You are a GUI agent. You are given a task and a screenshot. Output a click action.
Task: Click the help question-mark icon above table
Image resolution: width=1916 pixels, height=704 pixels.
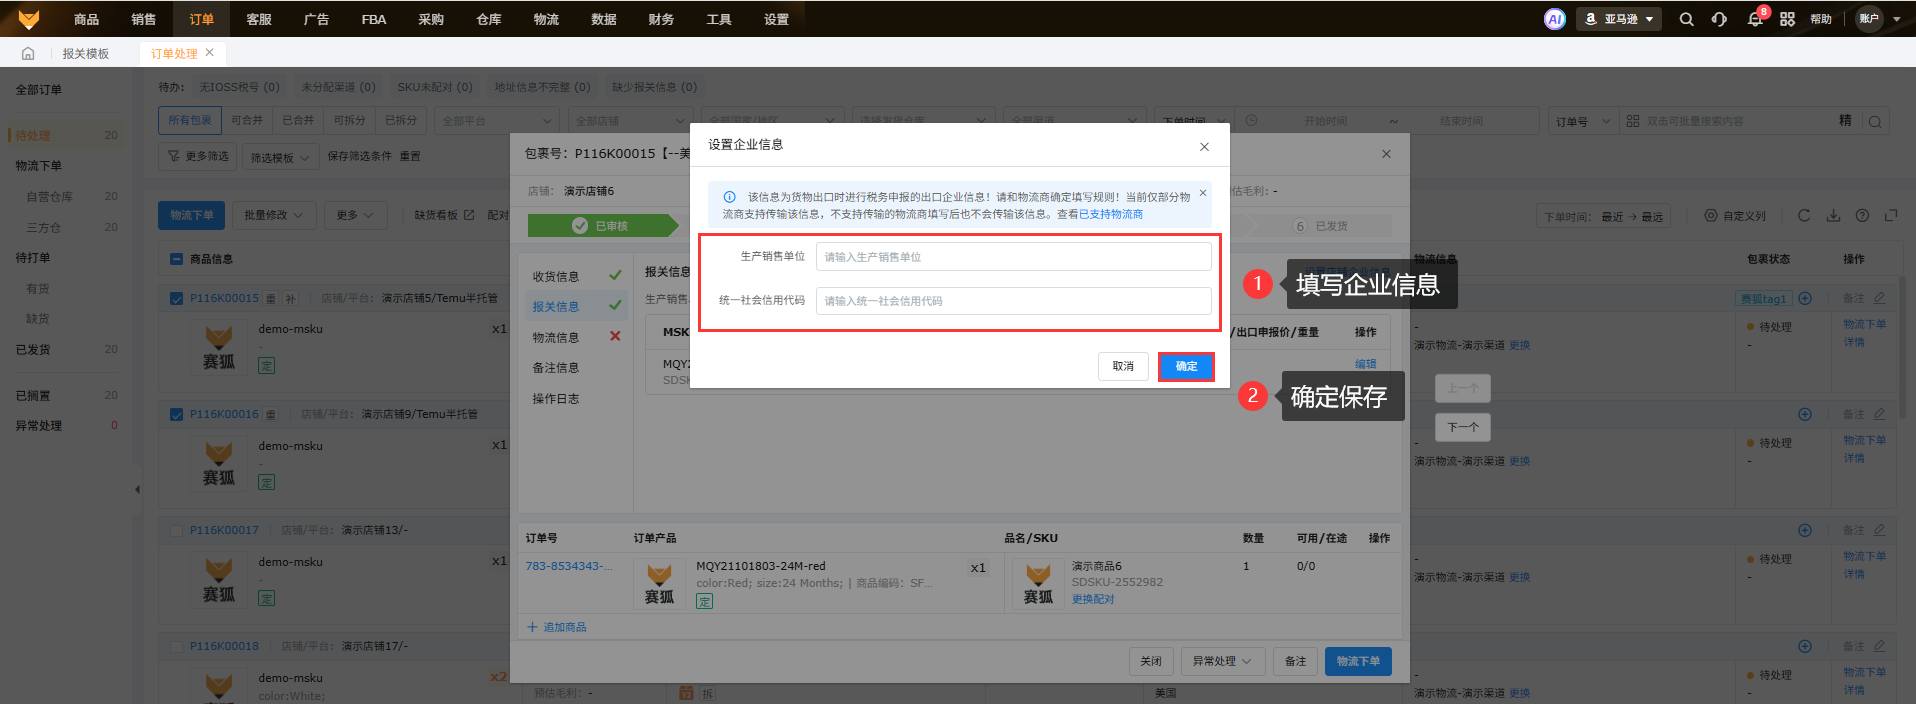(x=1862, y=215)
